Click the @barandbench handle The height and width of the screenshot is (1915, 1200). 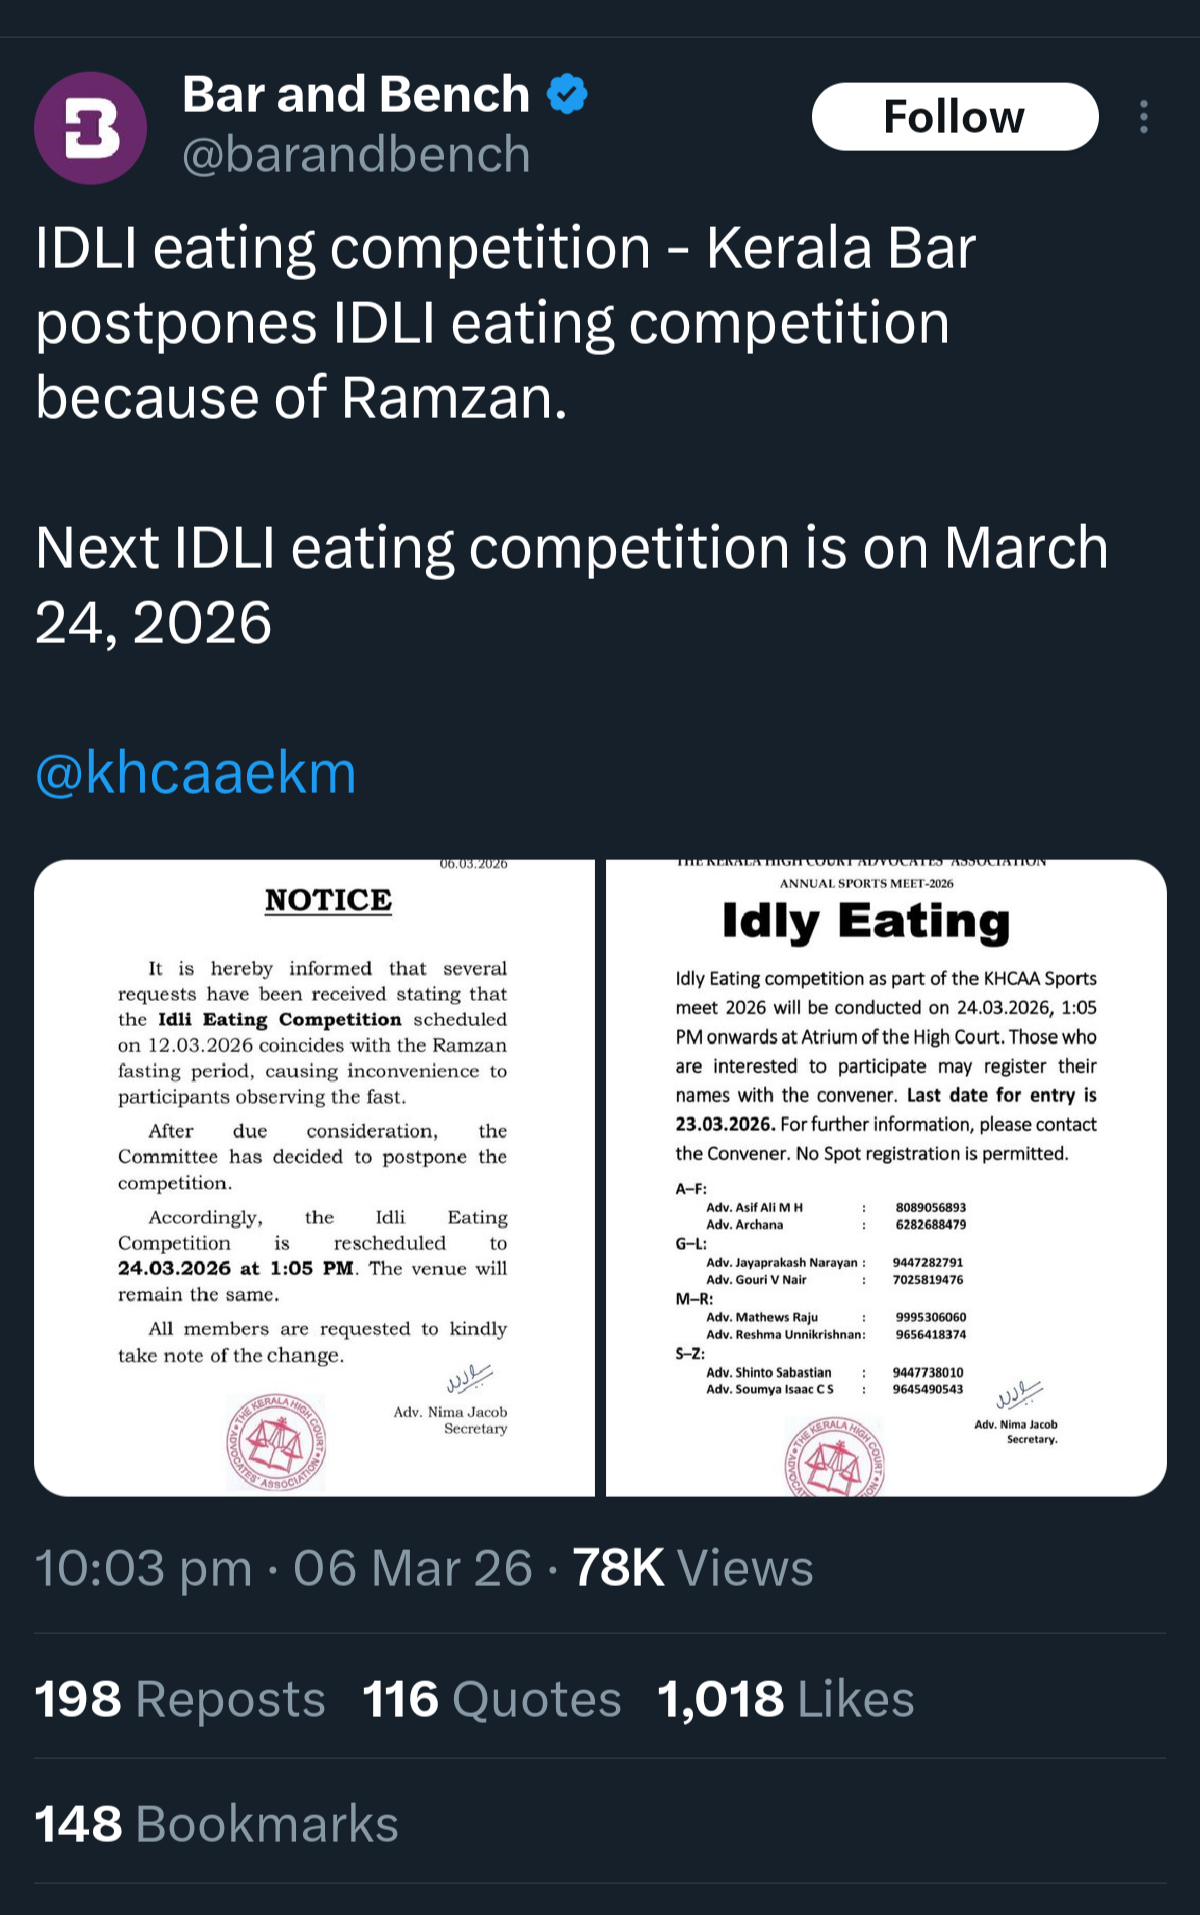coord(356,155)
